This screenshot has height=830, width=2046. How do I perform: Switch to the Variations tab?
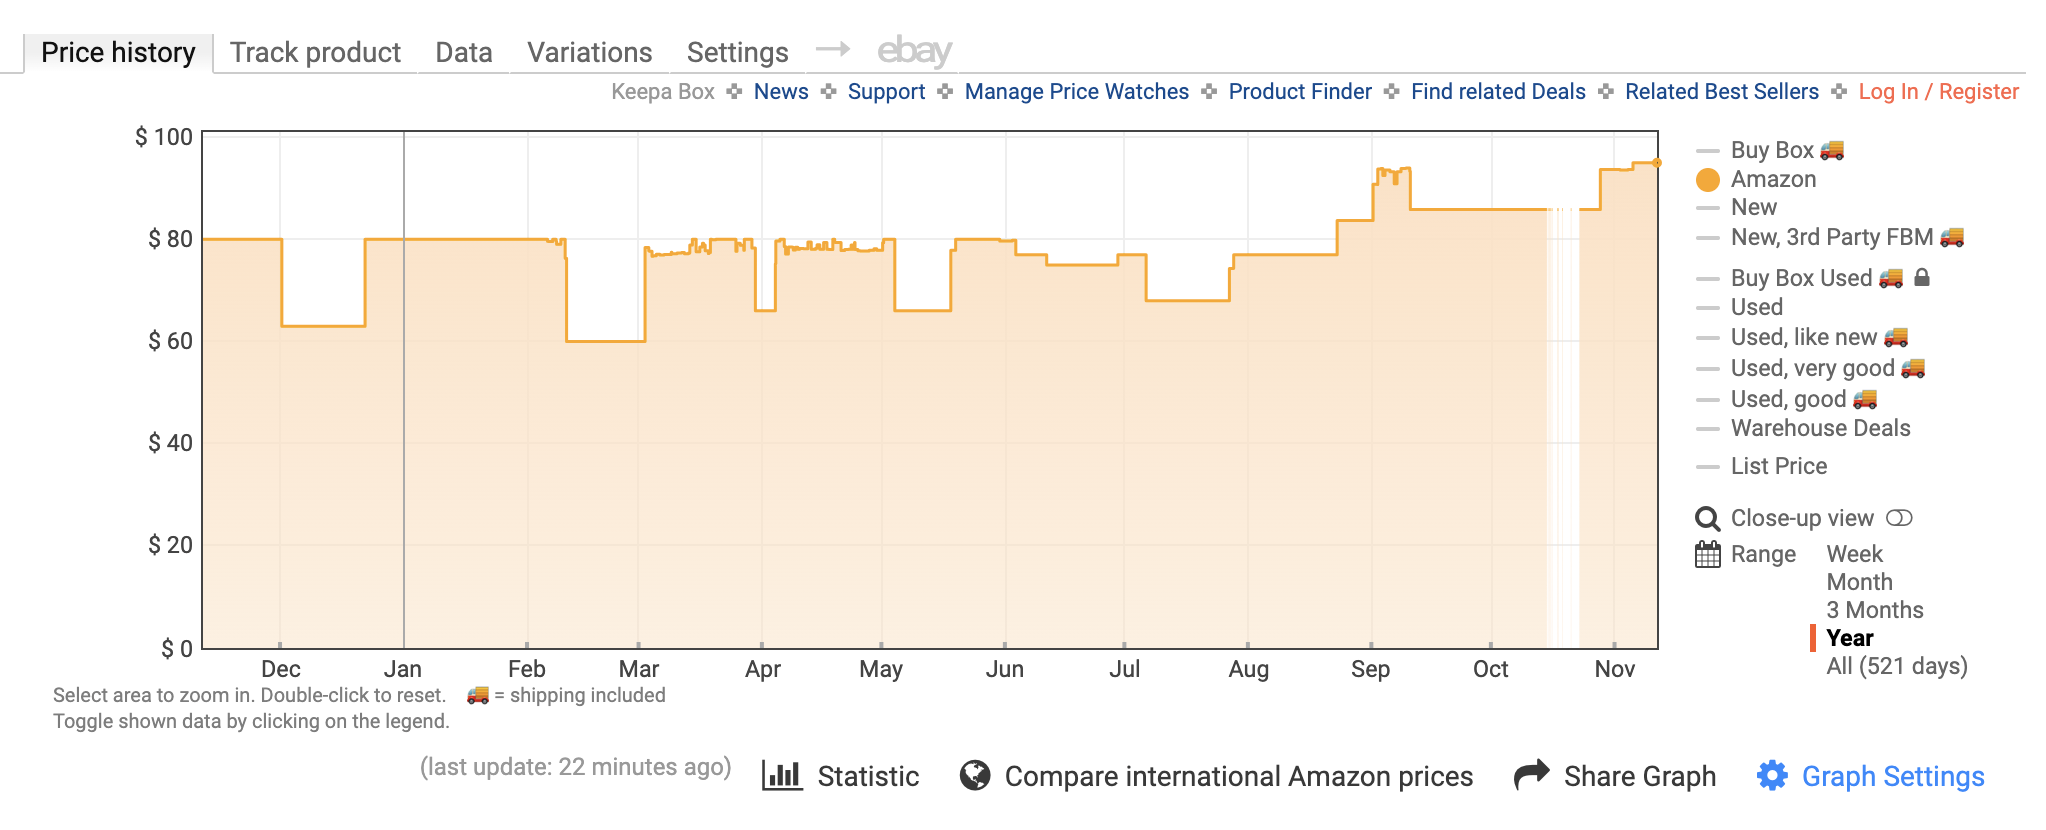coord(589,51)
